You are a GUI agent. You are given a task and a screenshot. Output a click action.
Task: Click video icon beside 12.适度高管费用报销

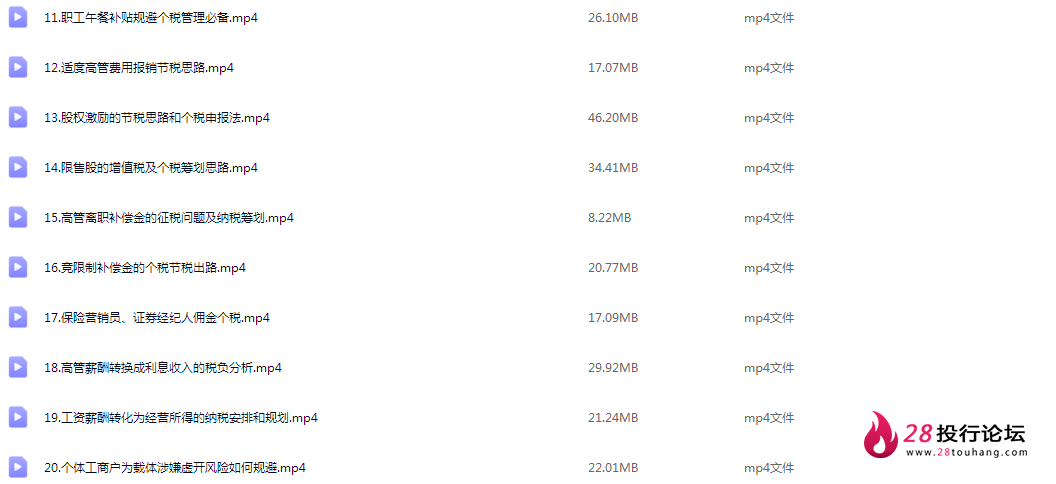pyautogui.click(x=18, y=67)
